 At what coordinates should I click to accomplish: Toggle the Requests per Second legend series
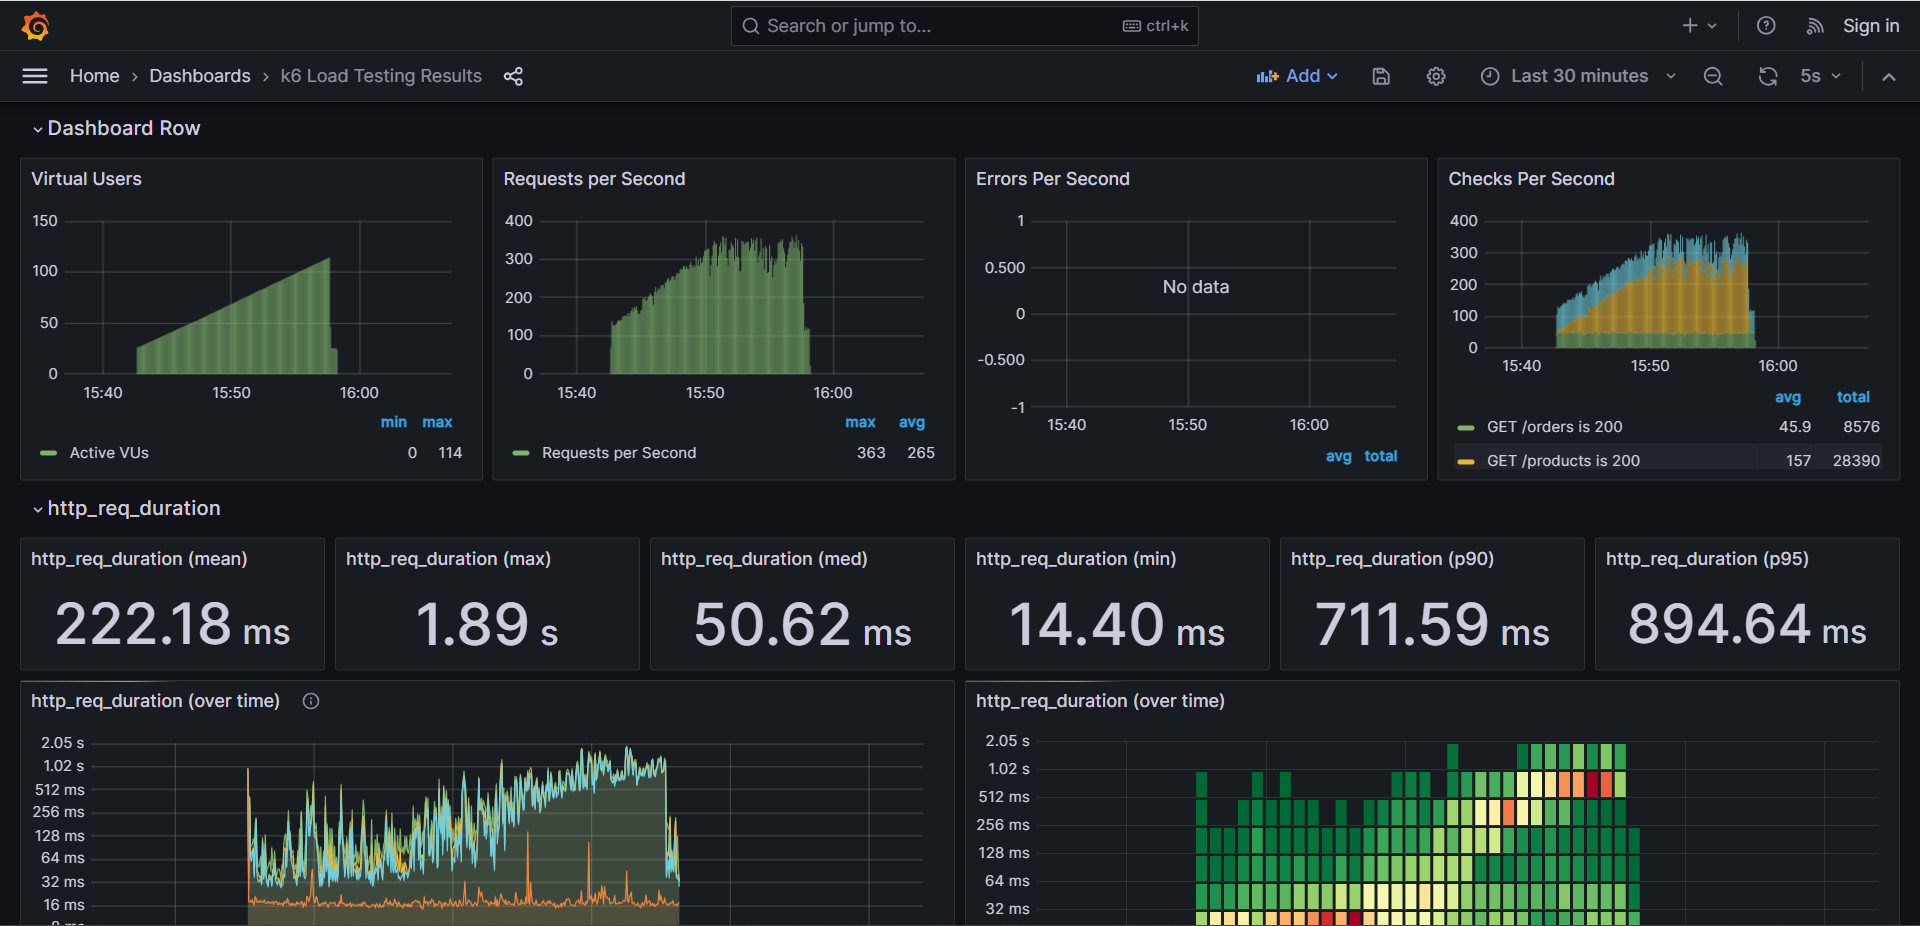pyautogui.click(x=619, y=453)
